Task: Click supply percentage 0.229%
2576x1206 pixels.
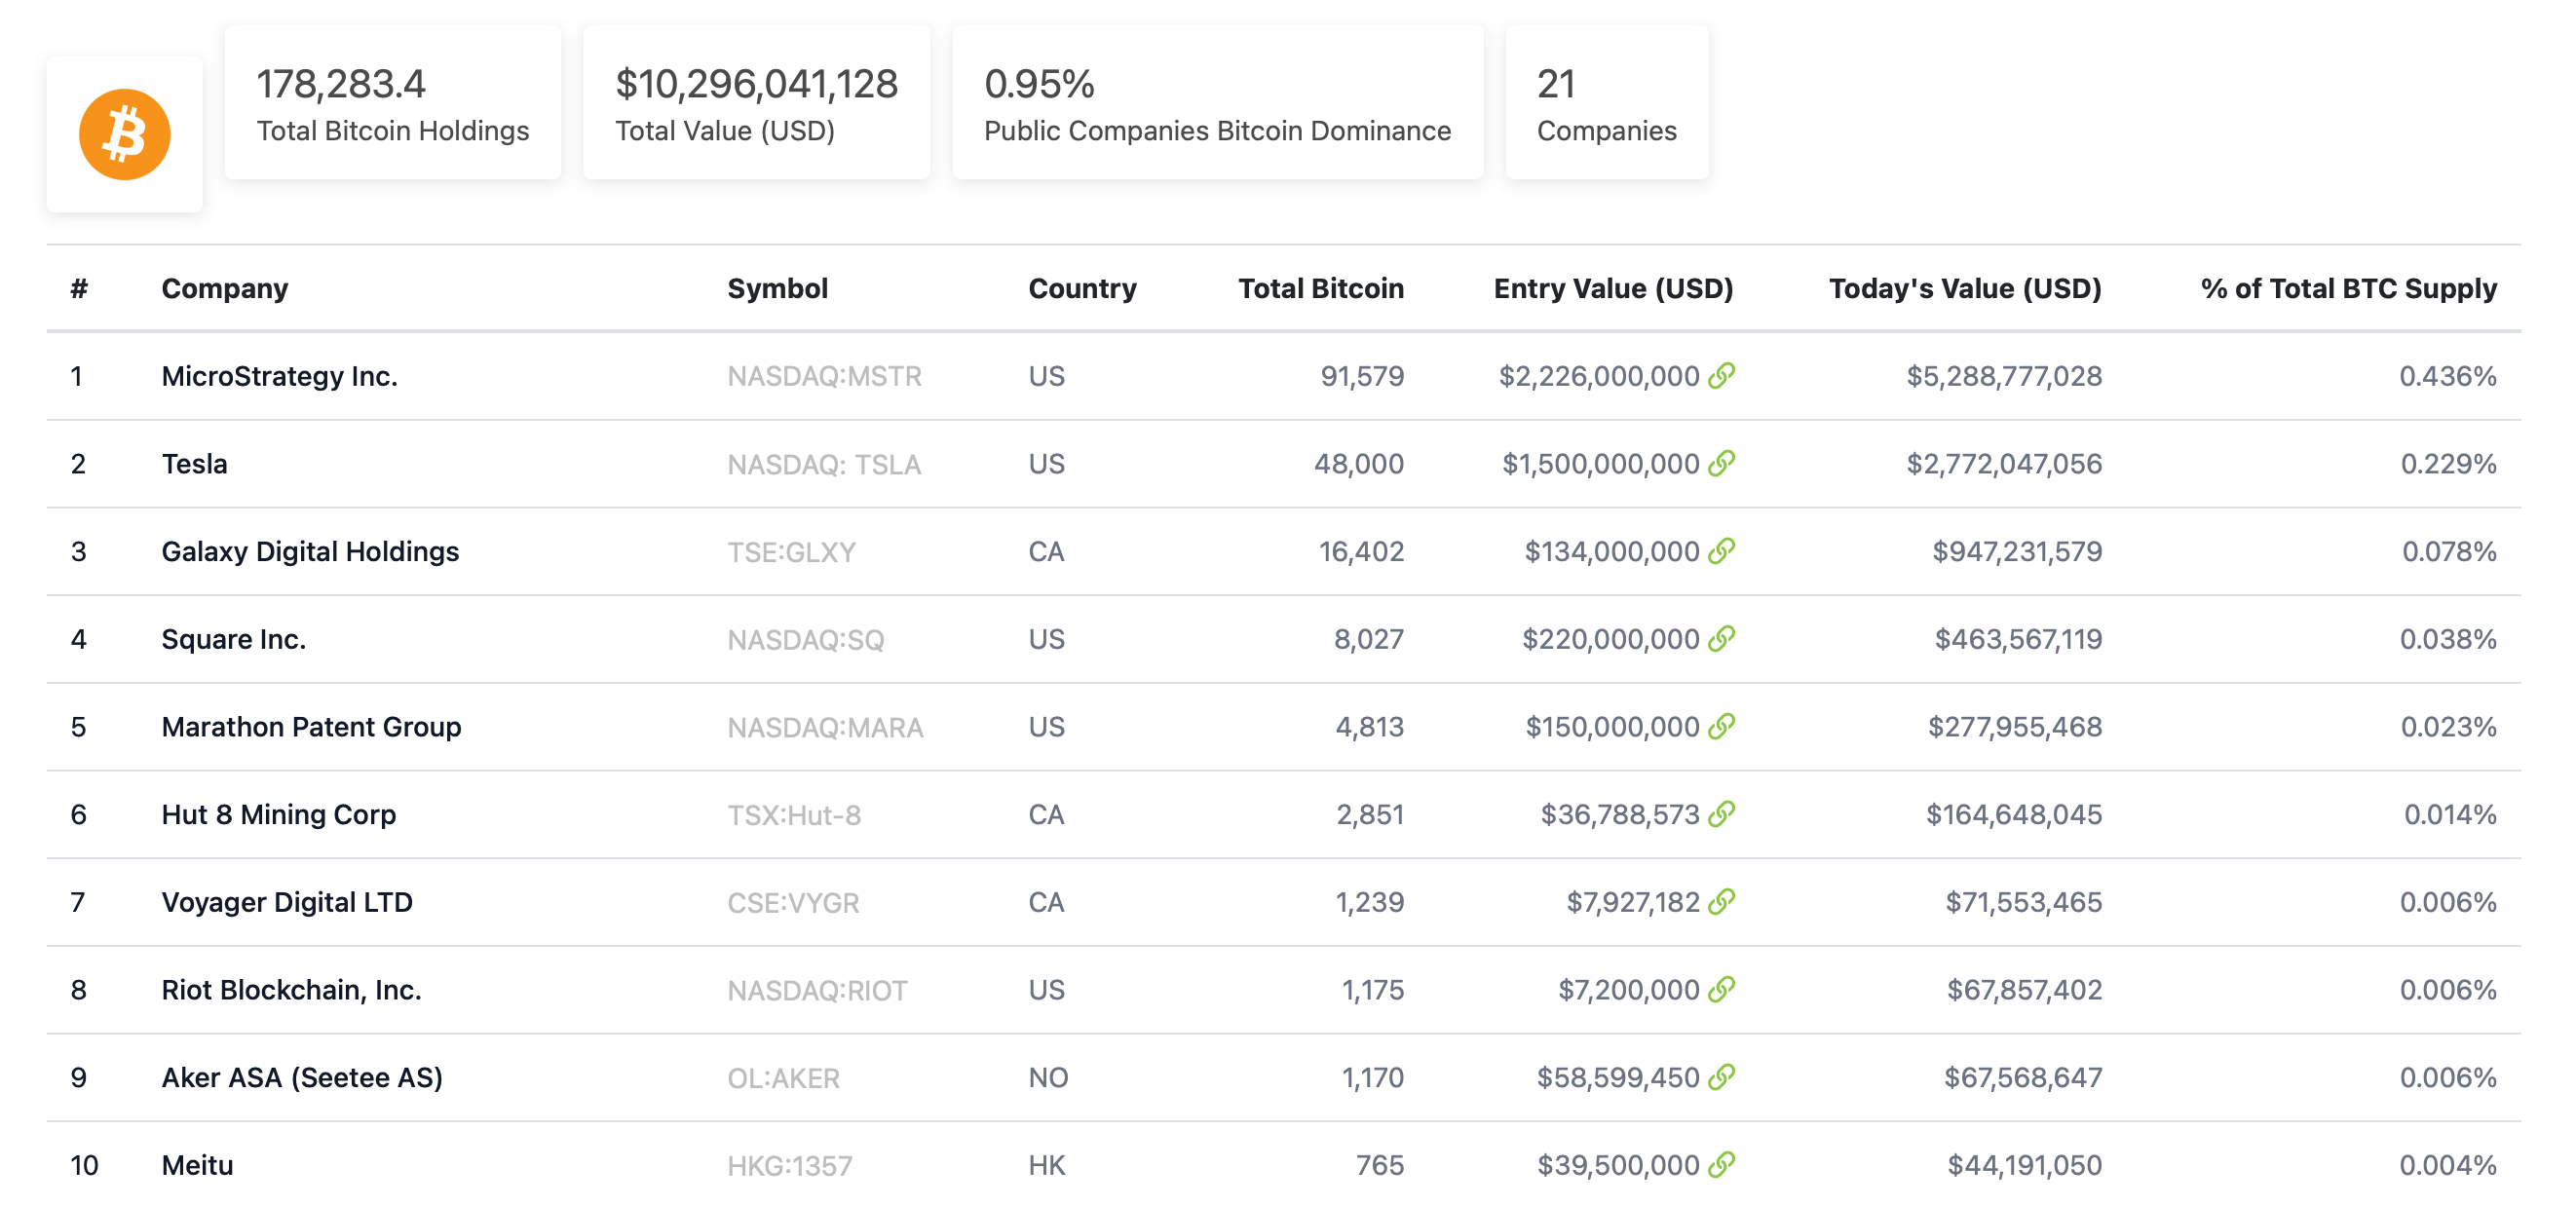Action: [x=2449, y=464]
